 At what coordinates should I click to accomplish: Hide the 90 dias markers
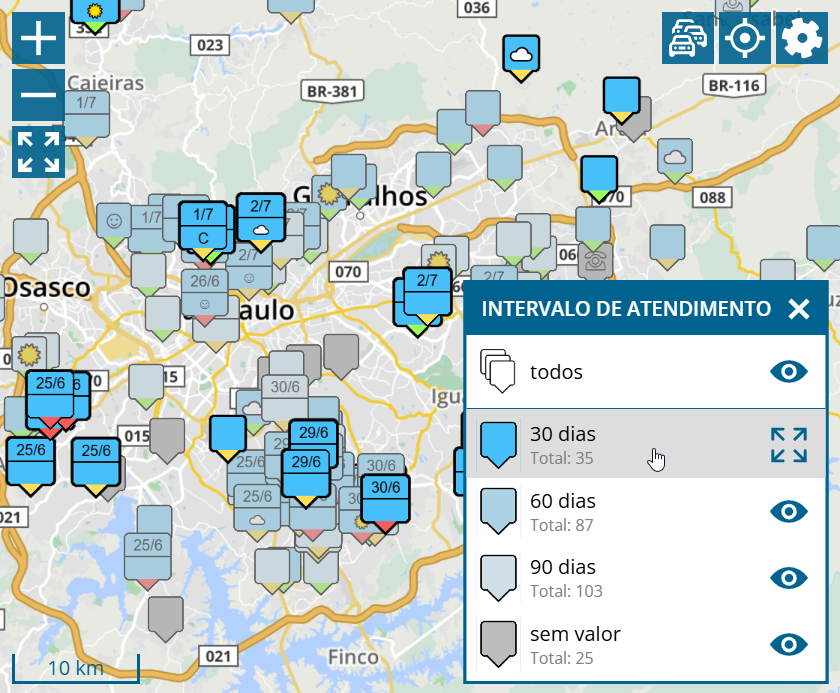point(789,578)
